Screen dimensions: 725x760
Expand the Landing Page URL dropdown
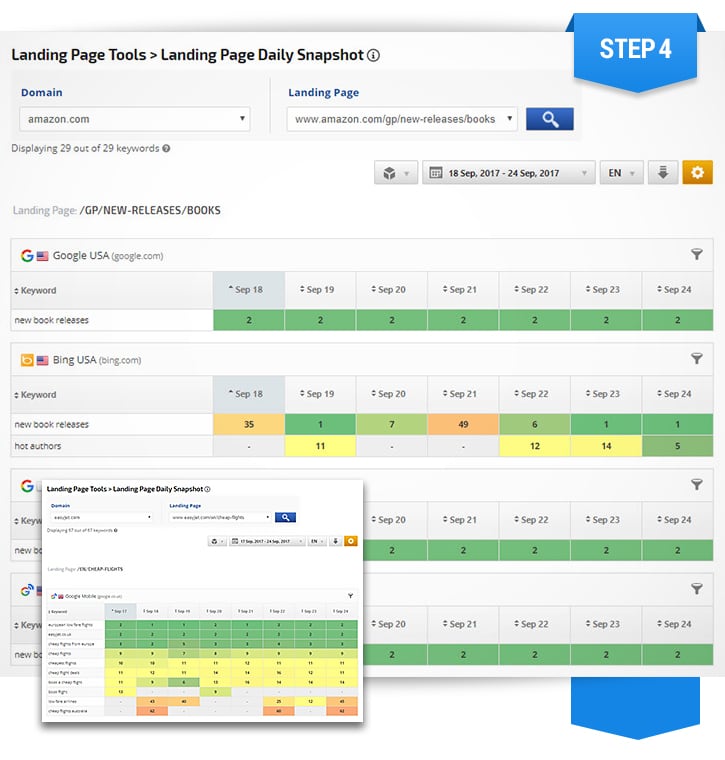pos(402,119)
